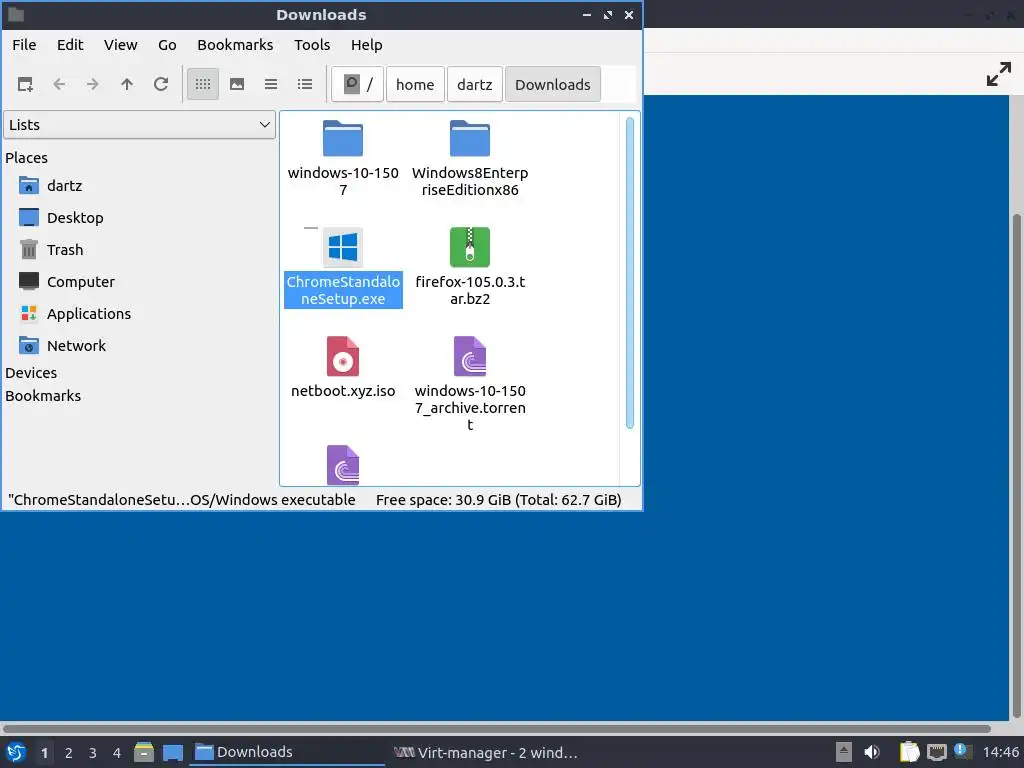1024x768 pixels.
Task: Open the Tools menu
Action: [312, 45]
